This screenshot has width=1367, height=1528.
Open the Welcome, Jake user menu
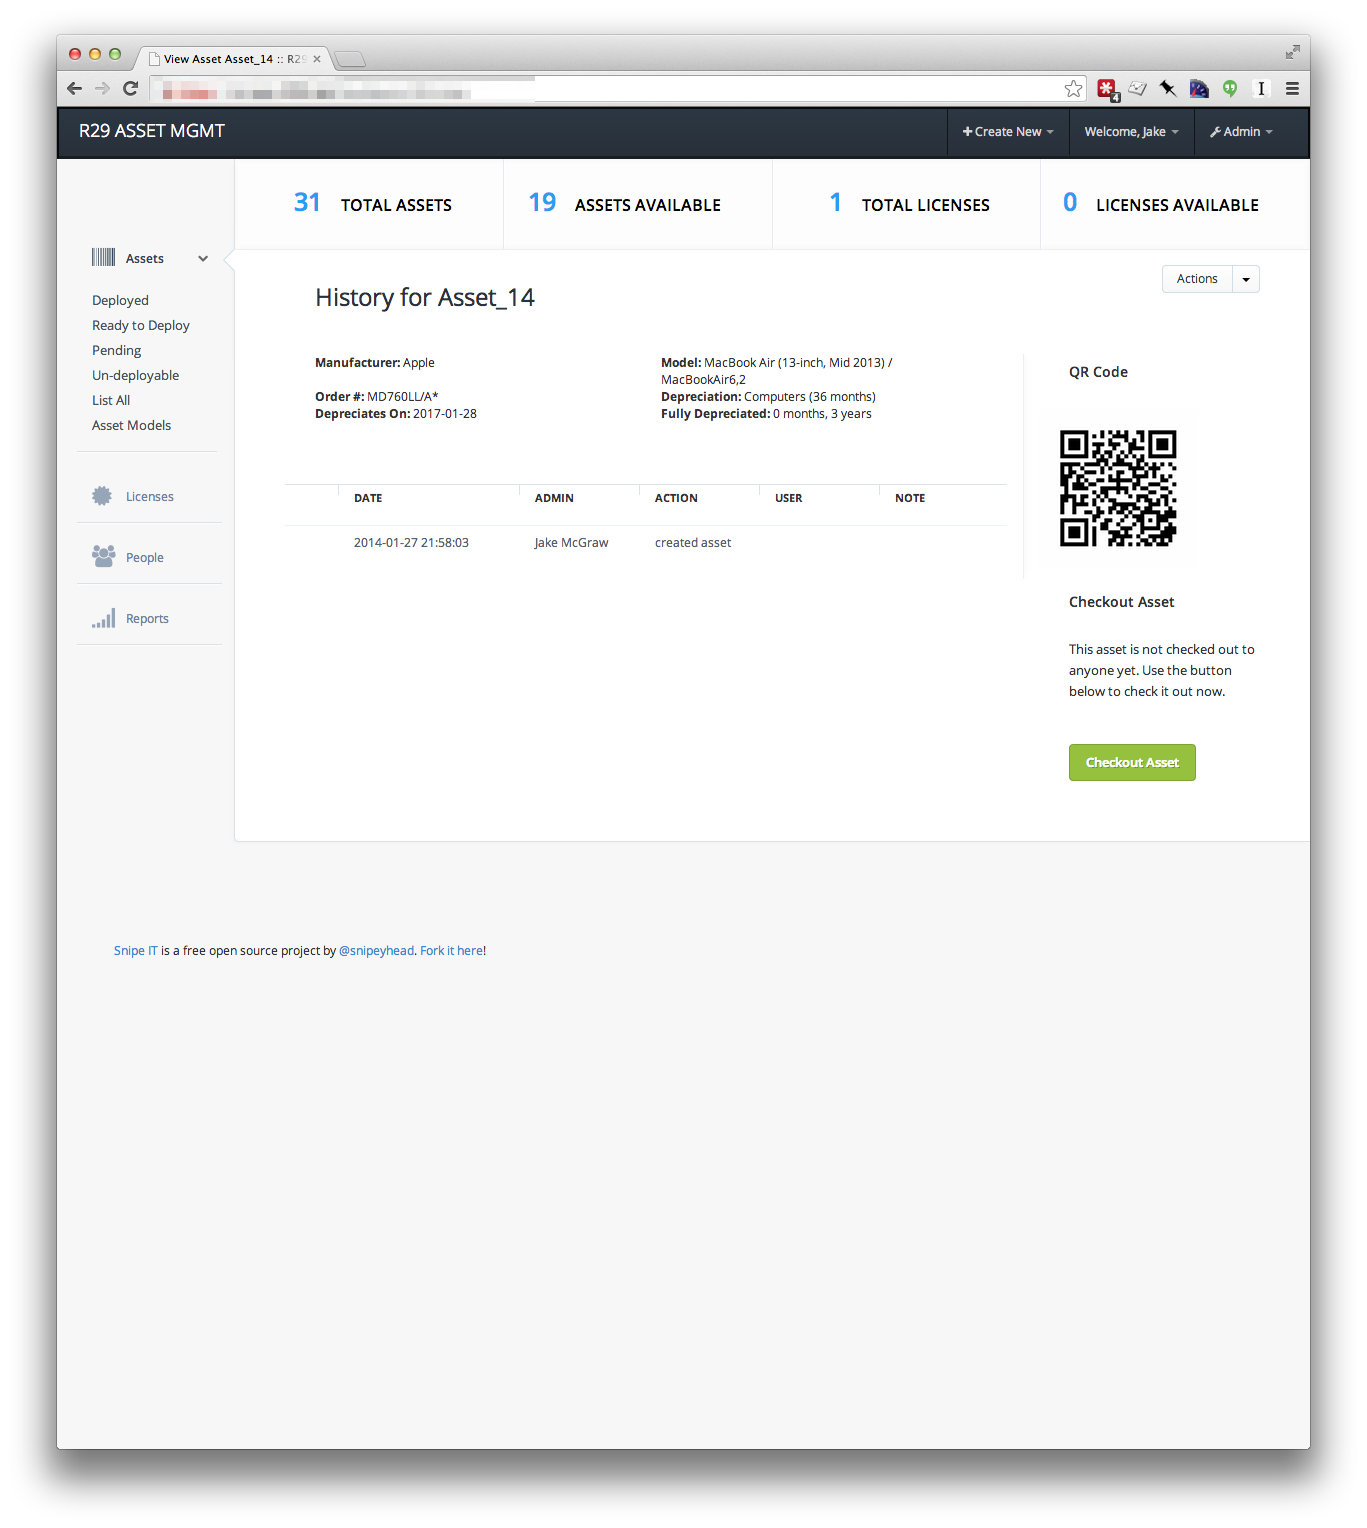pos(1131,132)
